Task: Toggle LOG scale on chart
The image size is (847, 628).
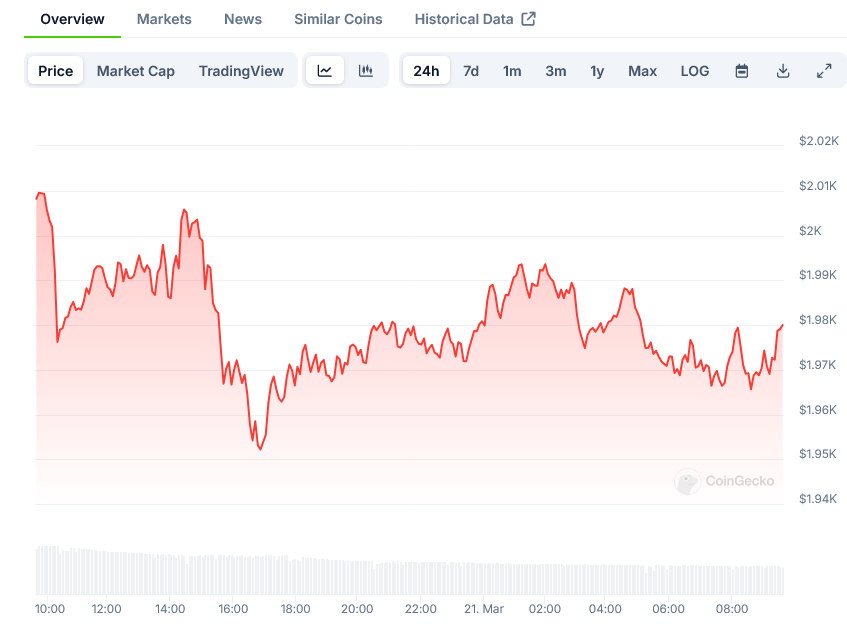Action: pyautogui.click(x=695, y=71)
